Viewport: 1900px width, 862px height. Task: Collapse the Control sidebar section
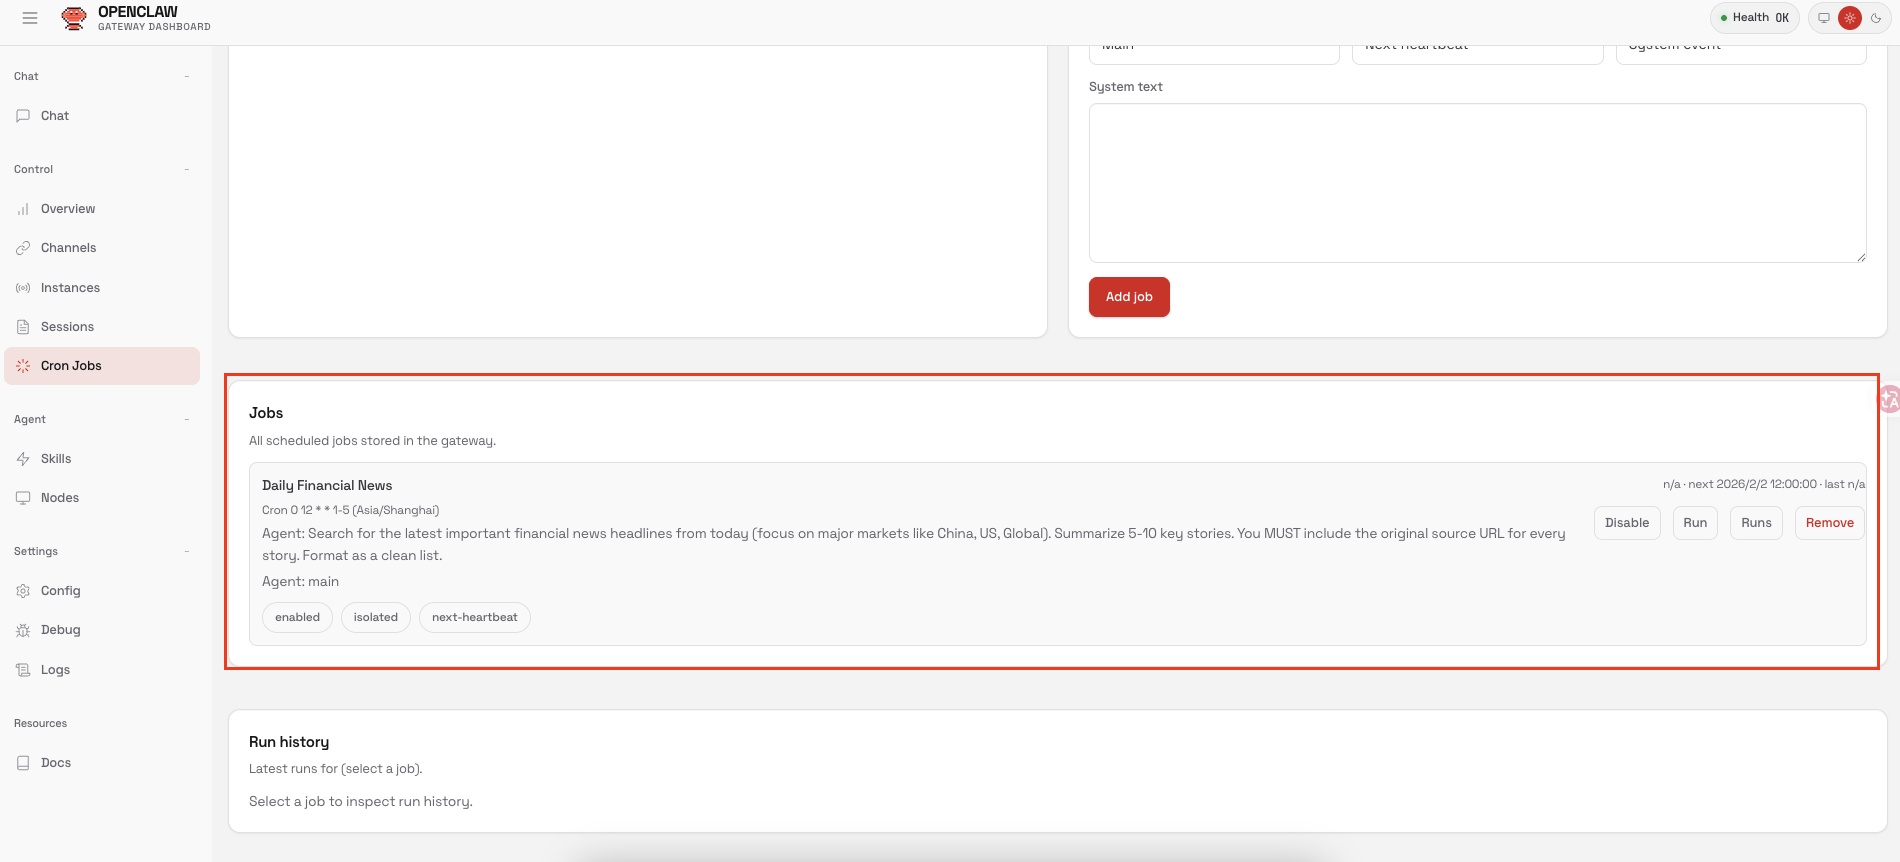[x=187, y=170]
